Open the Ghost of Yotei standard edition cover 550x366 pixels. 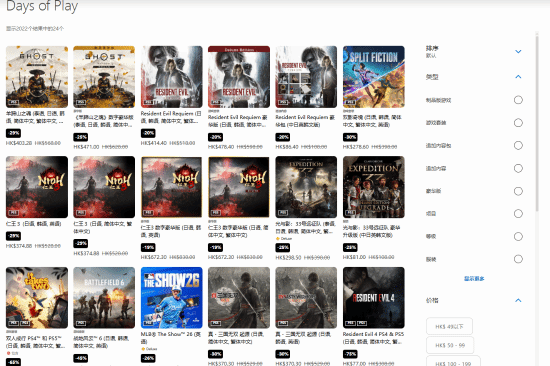coord(37,77)
